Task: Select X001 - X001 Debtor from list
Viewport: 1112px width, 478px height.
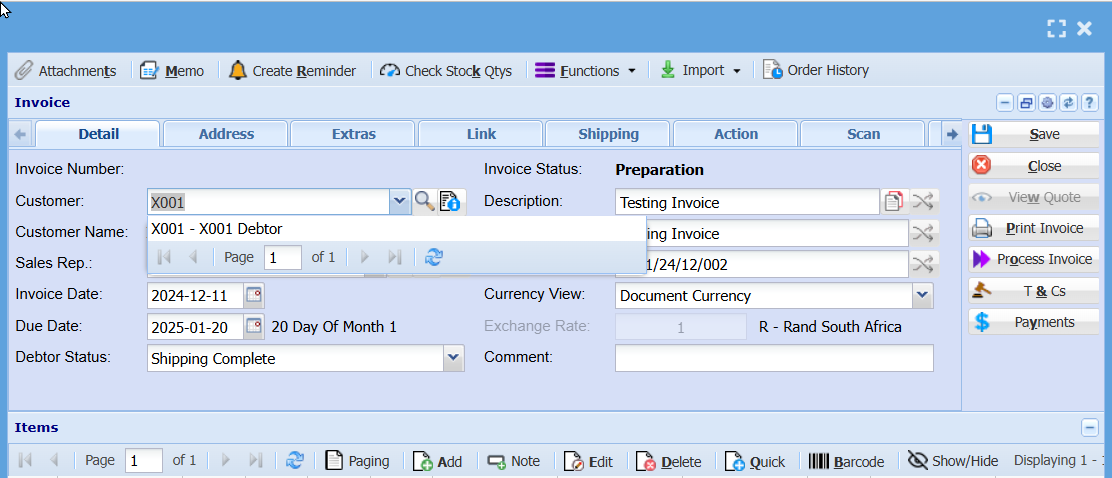Action: (x=396, y=229)
